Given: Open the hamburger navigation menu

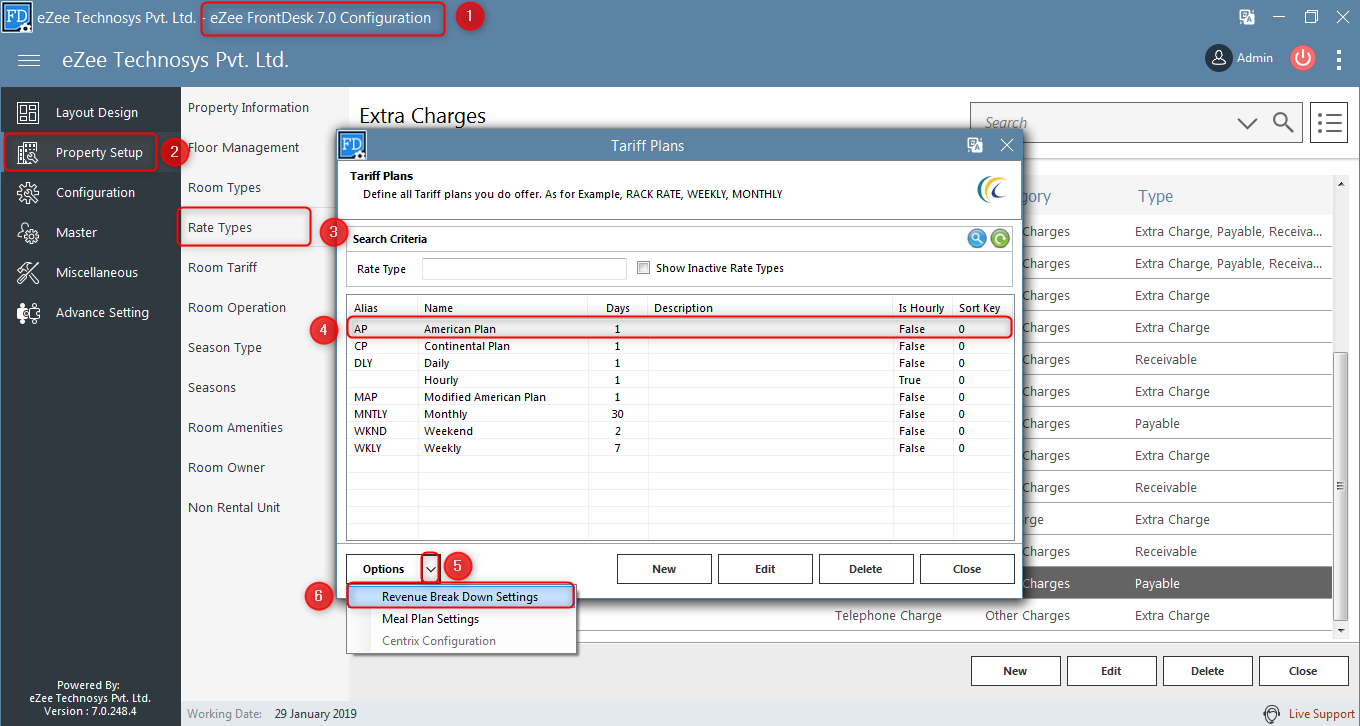Looking at the screenshot, I should [29, 61].
